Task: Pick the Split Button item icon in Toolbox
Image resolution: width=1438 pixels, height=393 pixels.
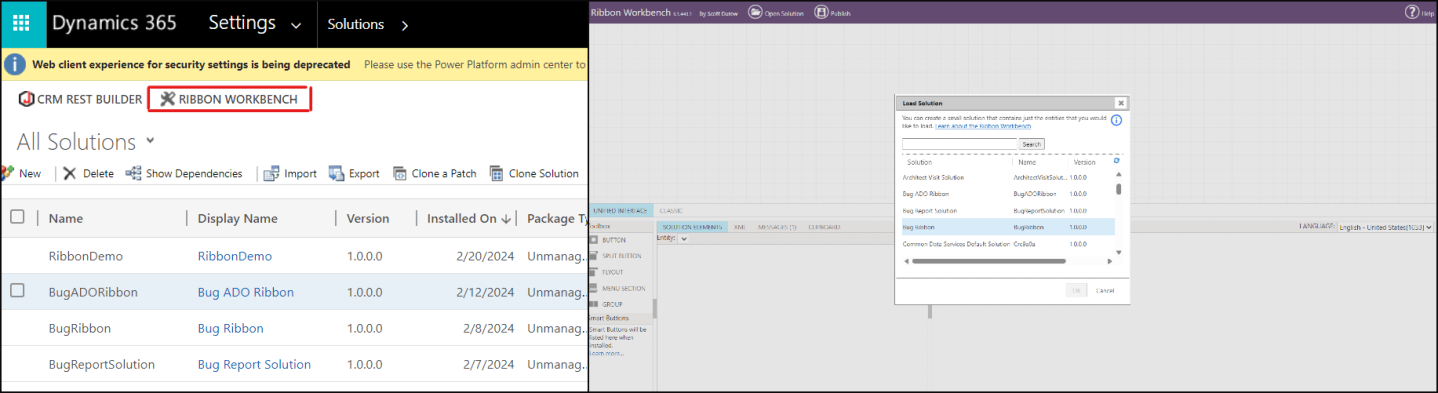Action: point(593,256)
